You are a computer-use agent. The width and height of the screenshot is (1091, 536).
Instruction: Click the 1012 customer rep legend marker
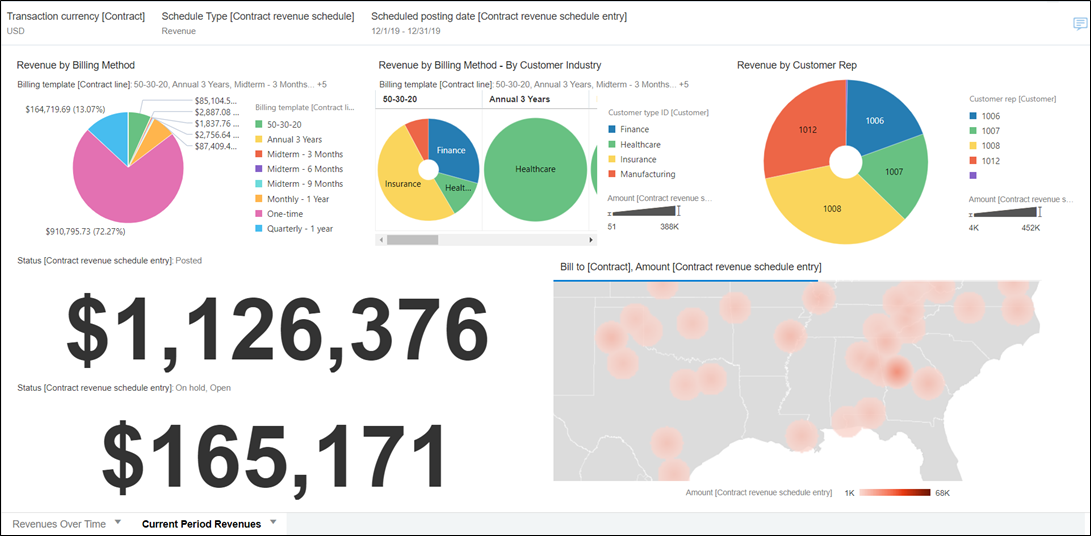tap(973, 161)
